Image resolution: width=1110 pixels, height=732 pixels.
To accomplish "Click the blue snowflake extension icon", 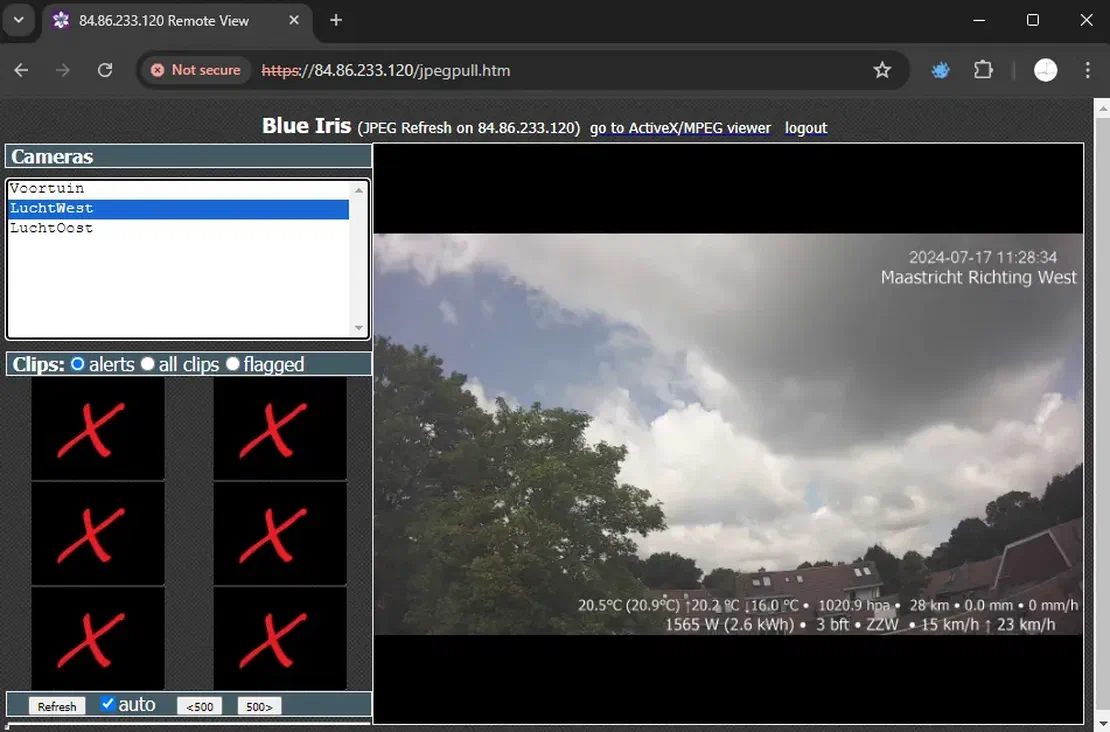I will tap(940, 70).
